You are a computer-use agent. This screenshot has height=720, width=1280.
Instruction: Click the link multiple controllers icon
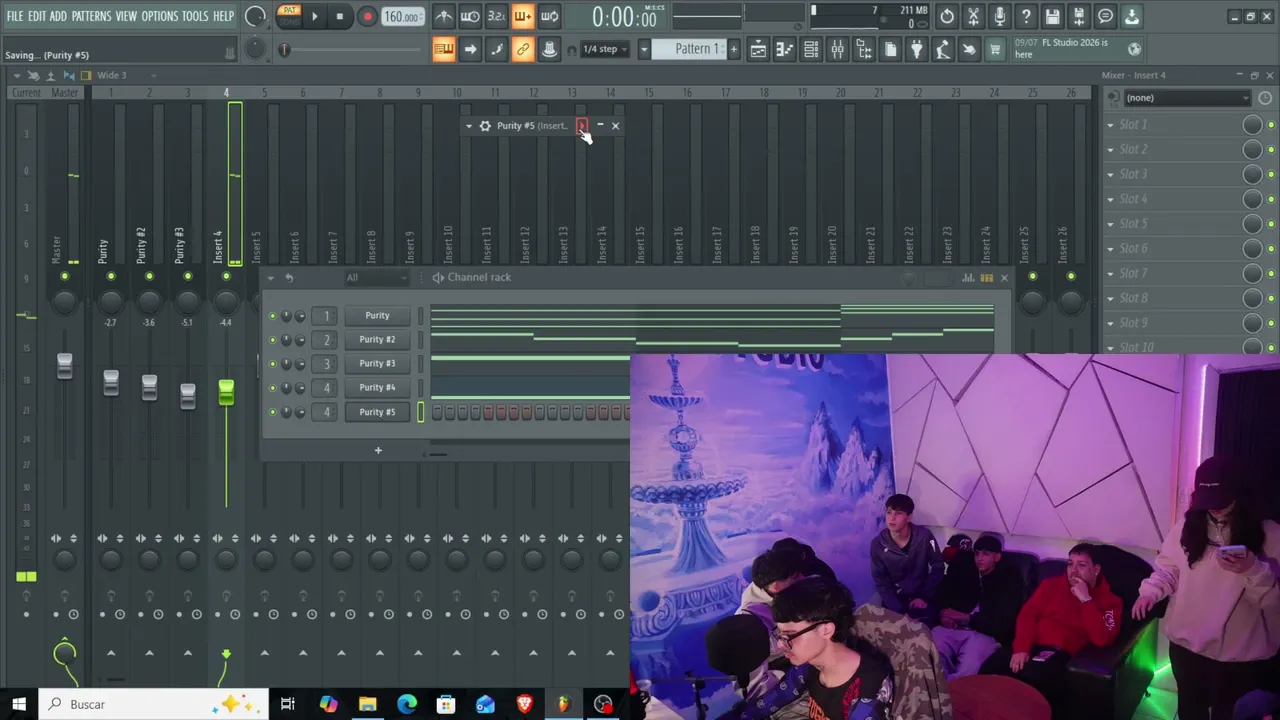pos(522,49)
